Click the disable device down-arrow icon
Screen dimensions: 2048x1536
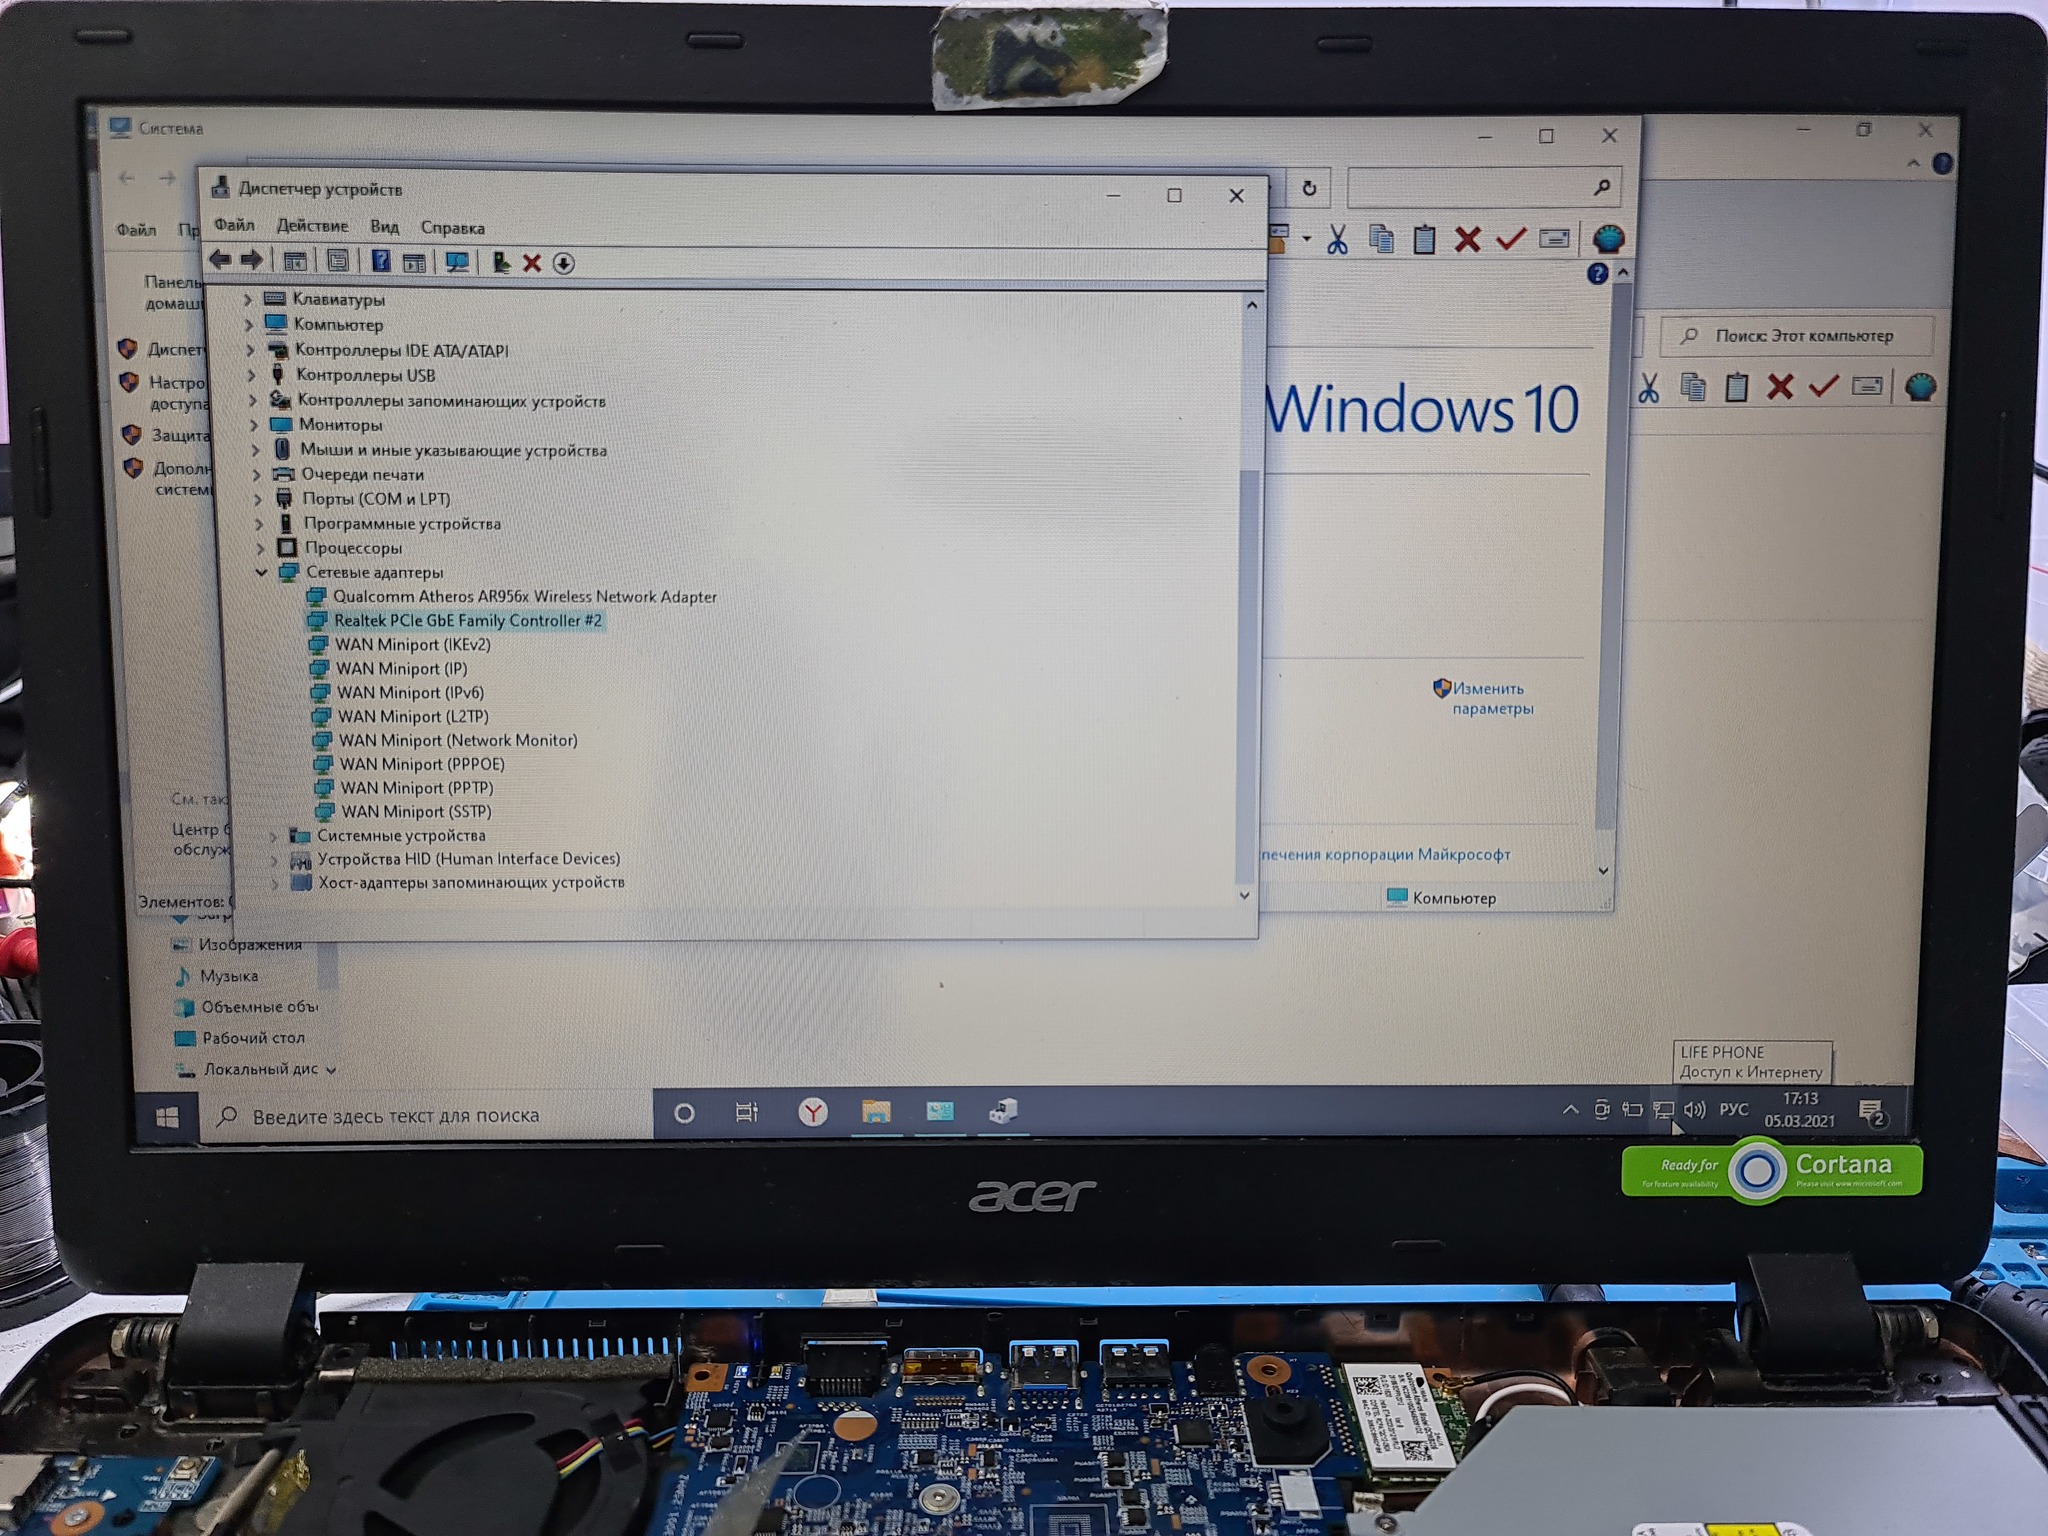(564, 264)
